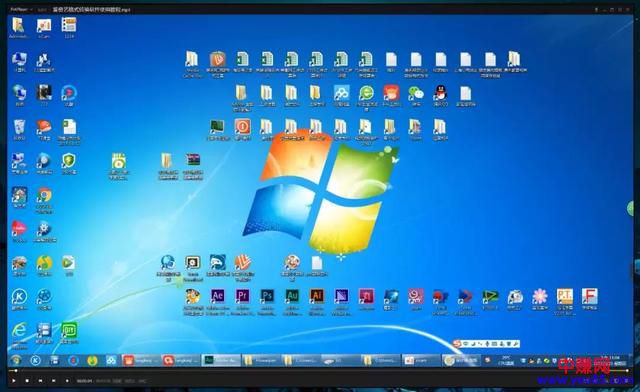Click the stop button in player controls
The height and width of the screenshot is (392, 640).
[27, 381]
